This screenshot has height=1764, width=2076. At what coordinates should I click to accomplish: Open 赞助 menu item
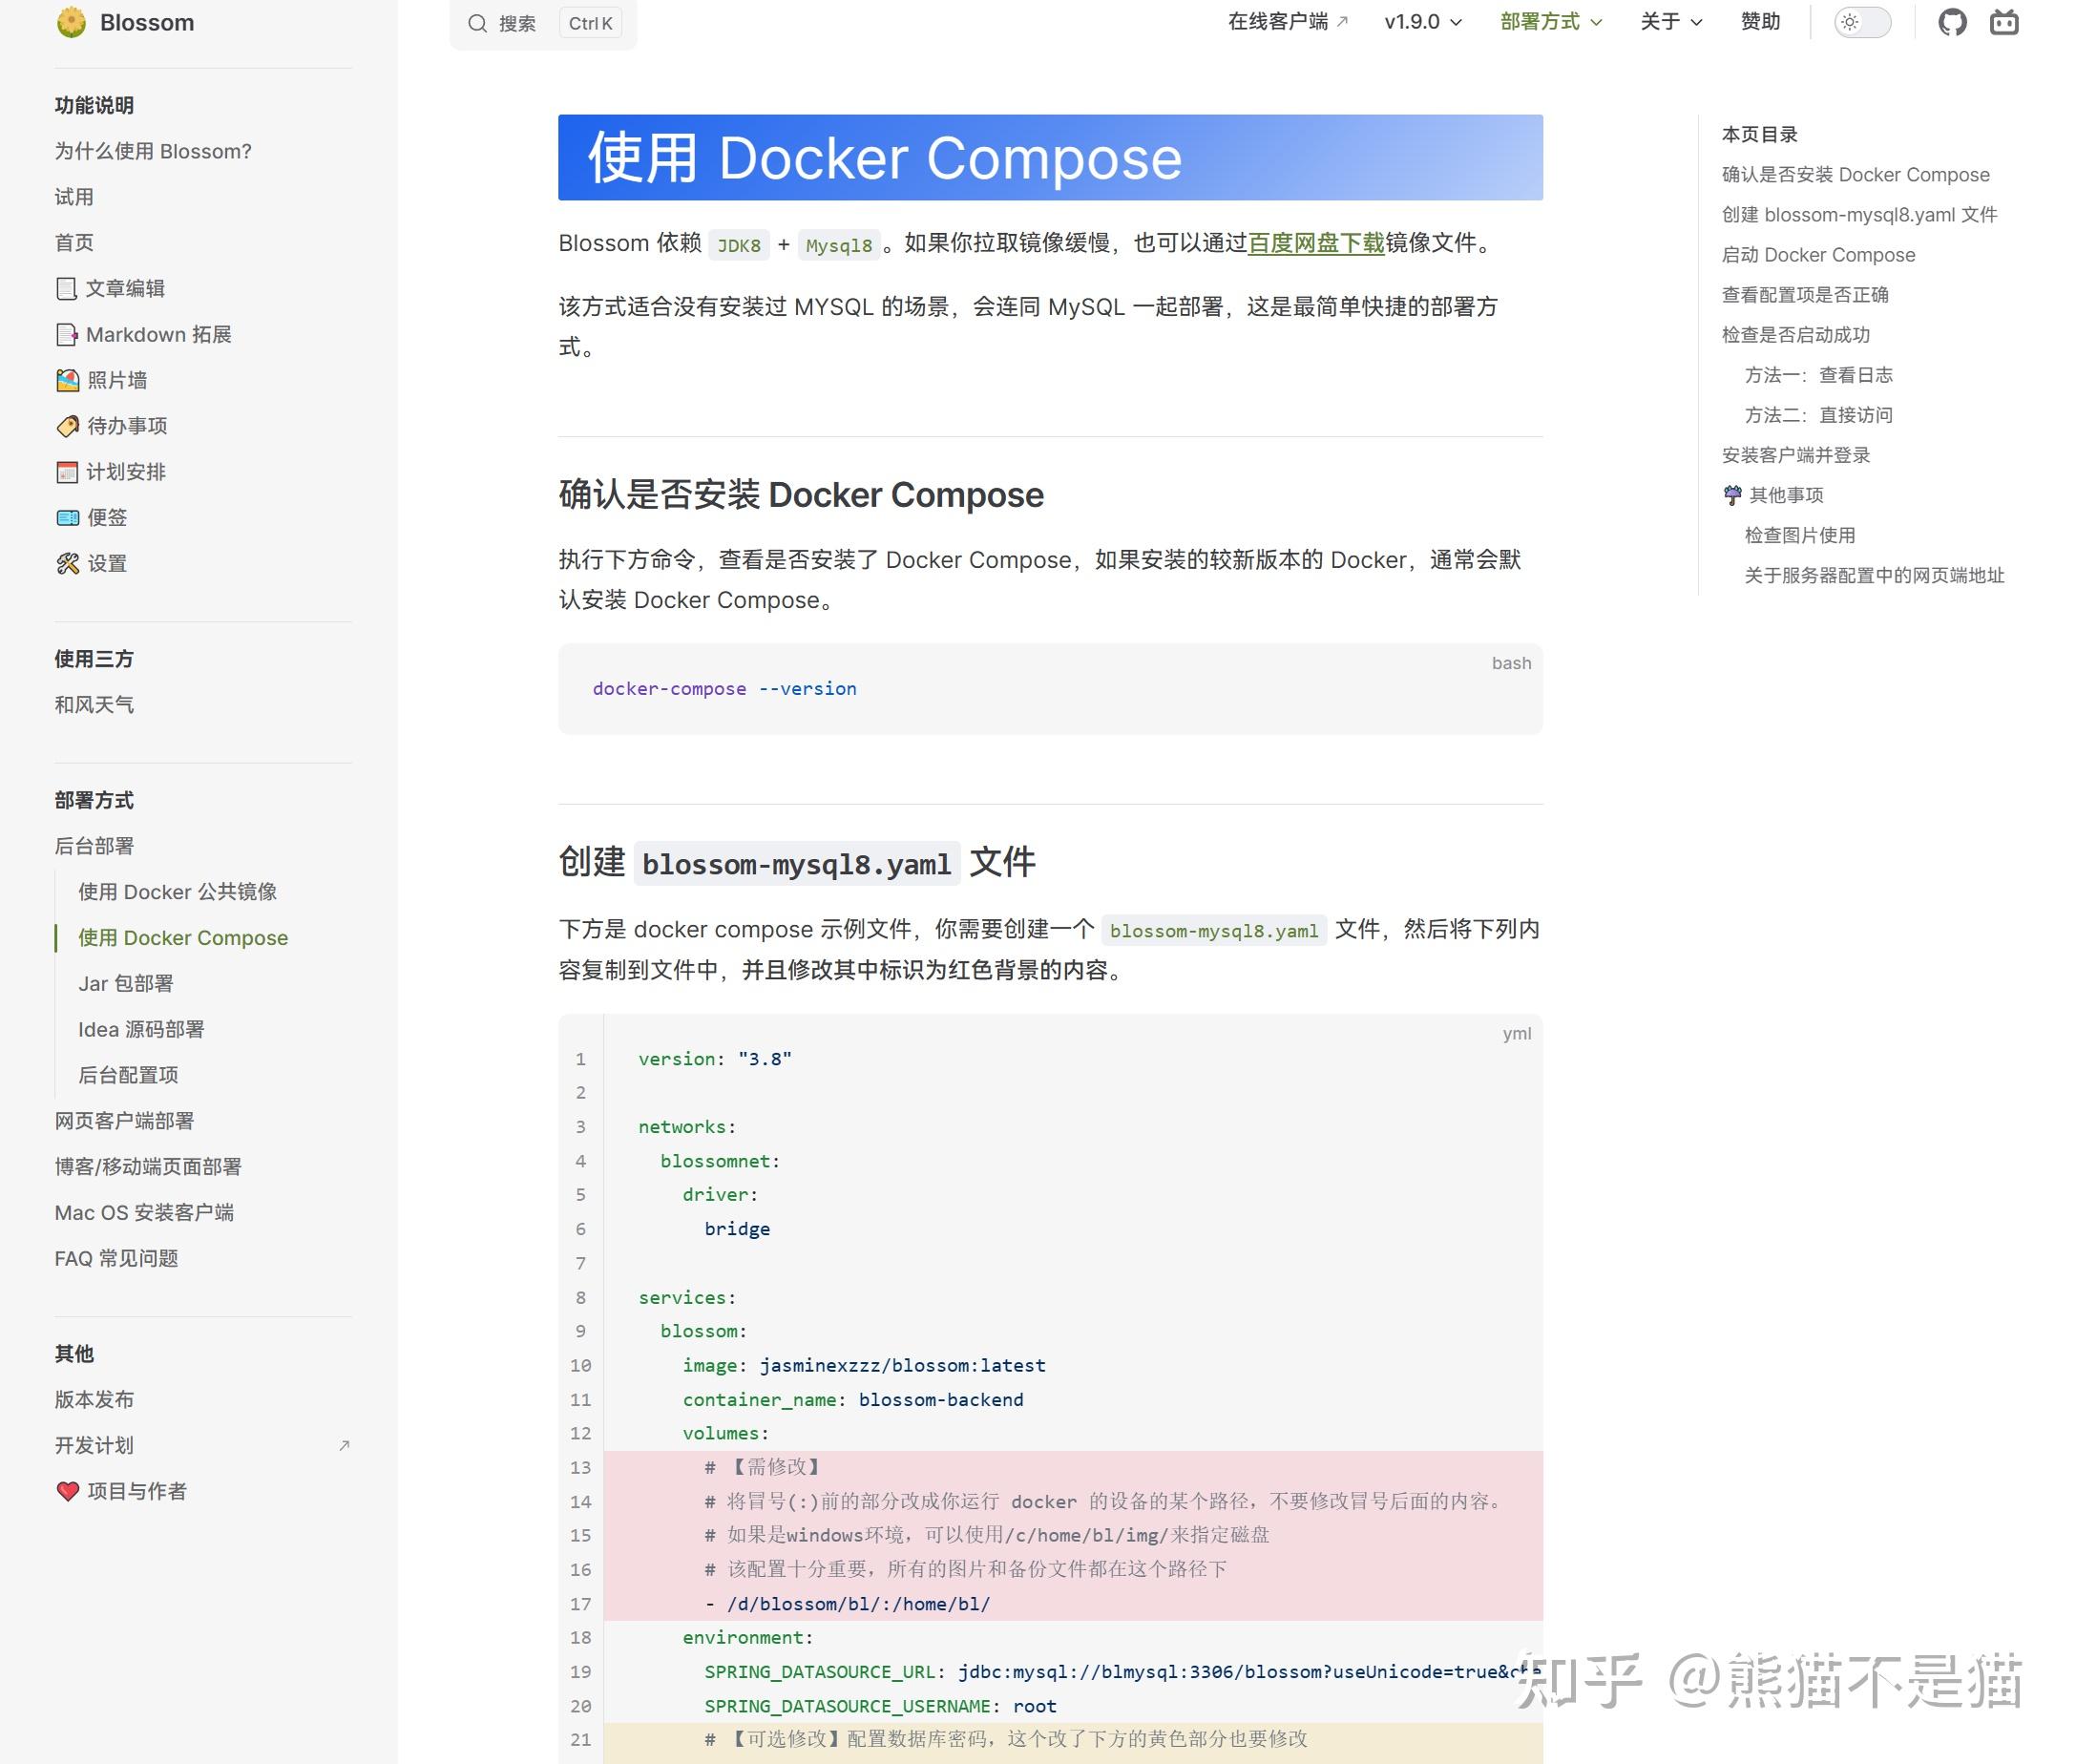click(x=1760, y=22)
